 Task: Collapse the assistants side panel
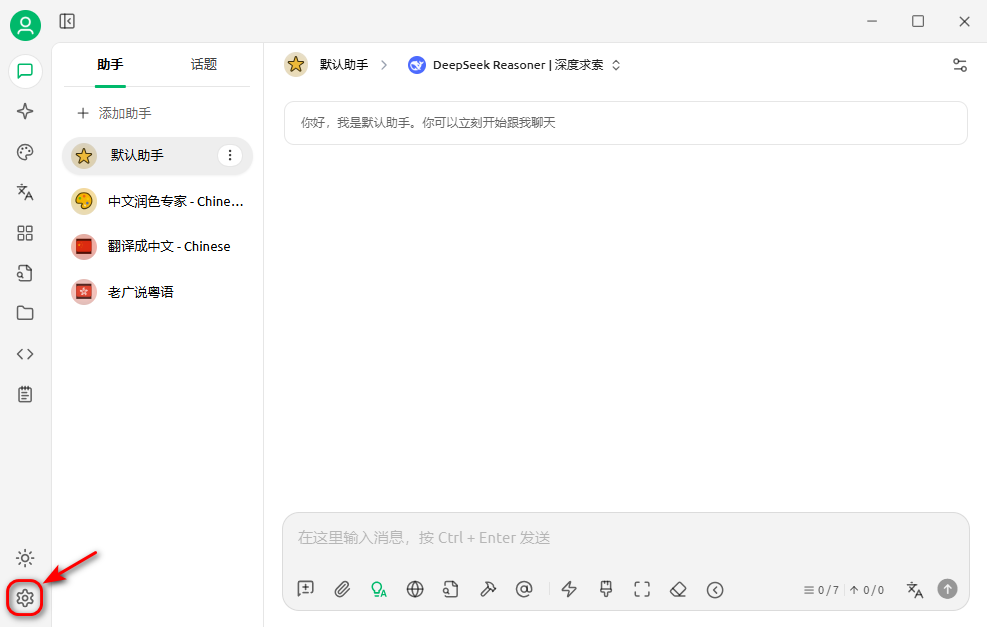(67, 21)
